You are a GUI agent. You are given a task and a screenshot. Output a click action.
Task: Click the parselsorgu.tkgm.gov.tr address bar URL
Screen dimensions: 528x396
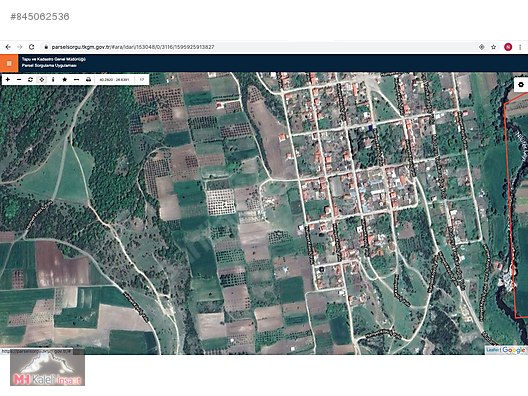point(133,47)
